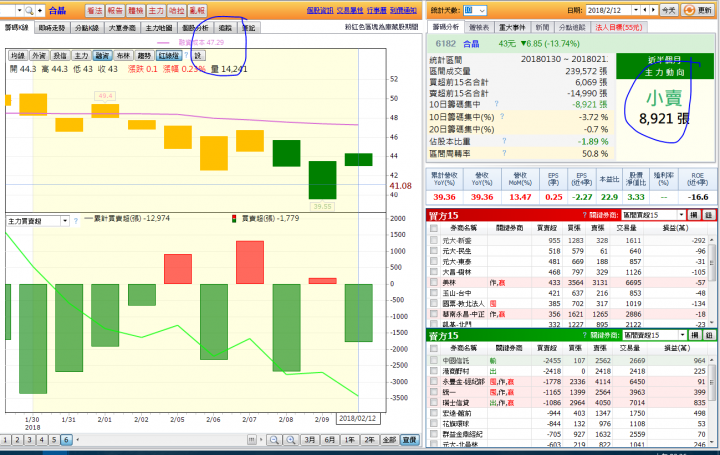Toggle the 均線 moving average button
Viewport: 720px width, 455px height.
18,56
